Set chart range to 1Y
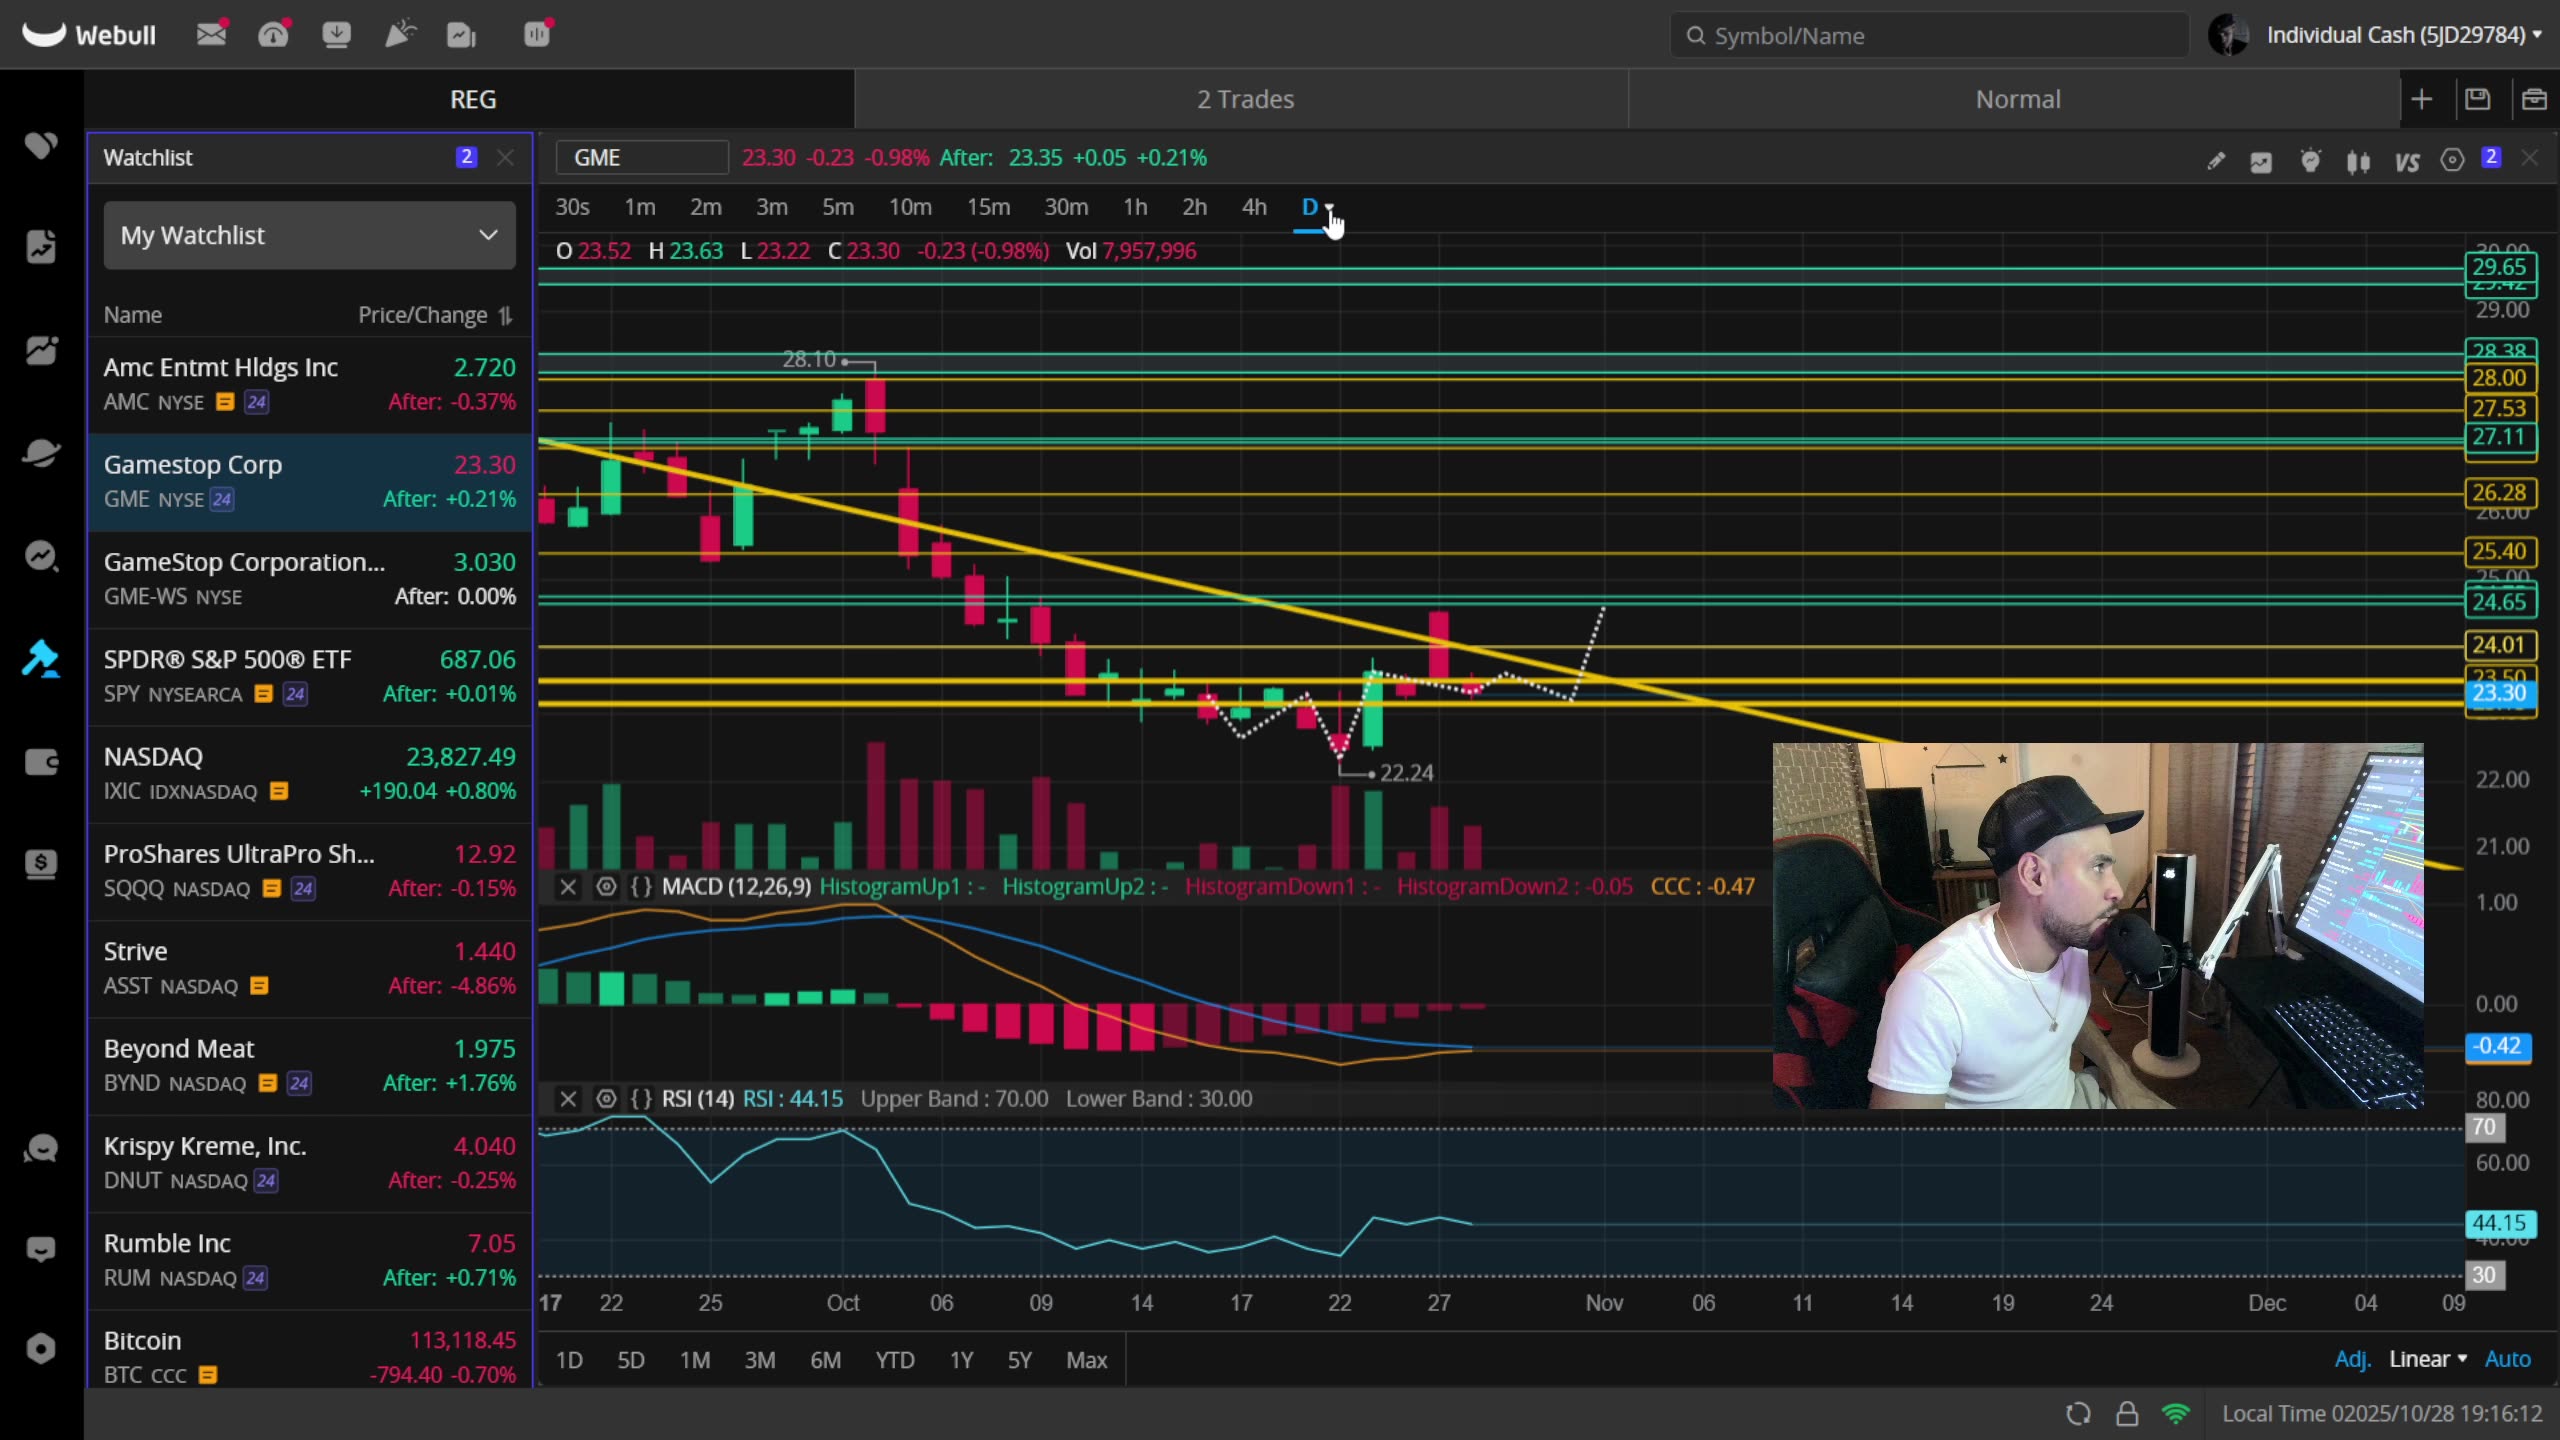2560x1440 pixels. click(x=961, y=1360)
